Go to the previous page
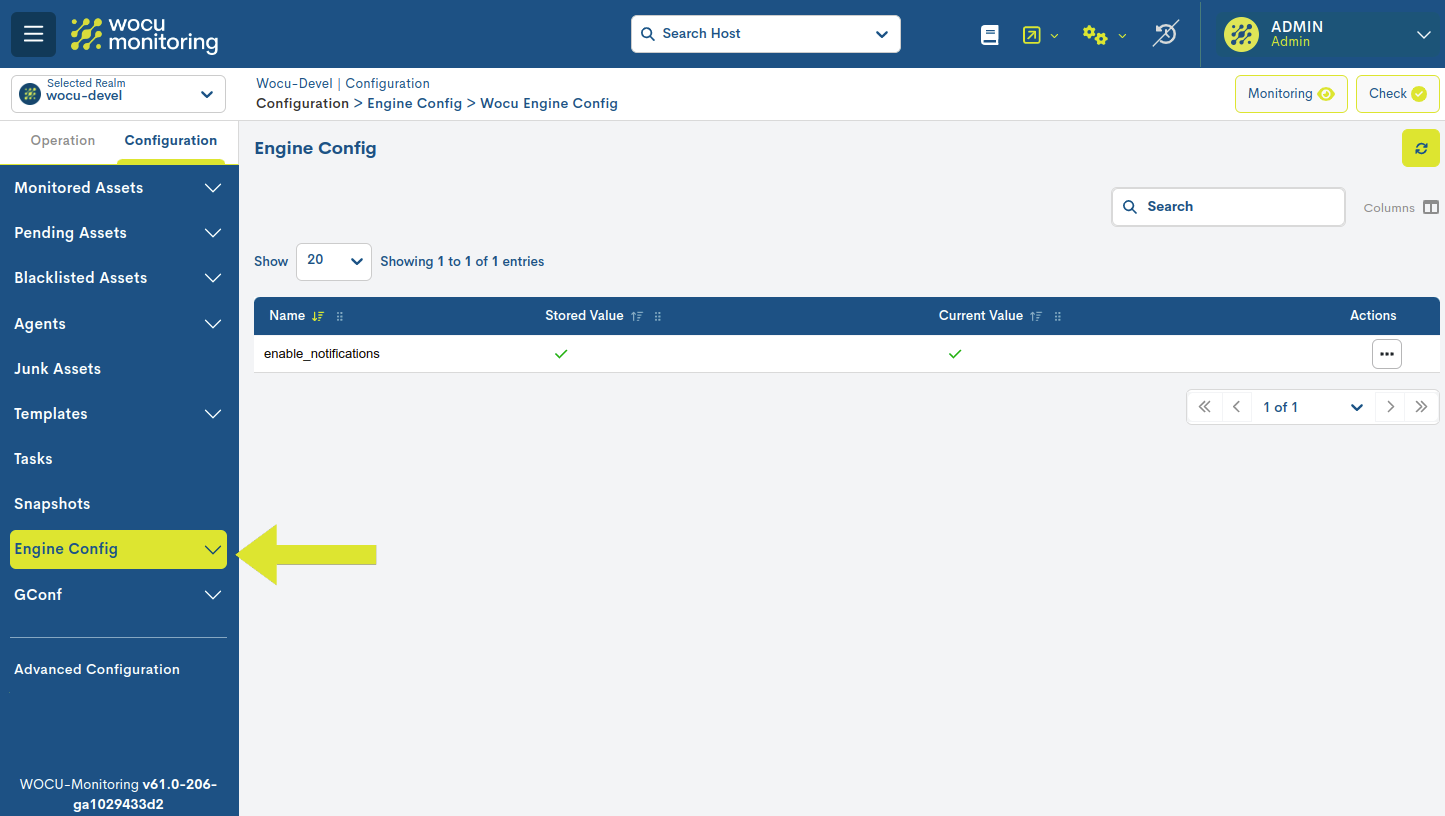Image resolution: width=1445 pixels, height=816 pixels. (1237, 407)
